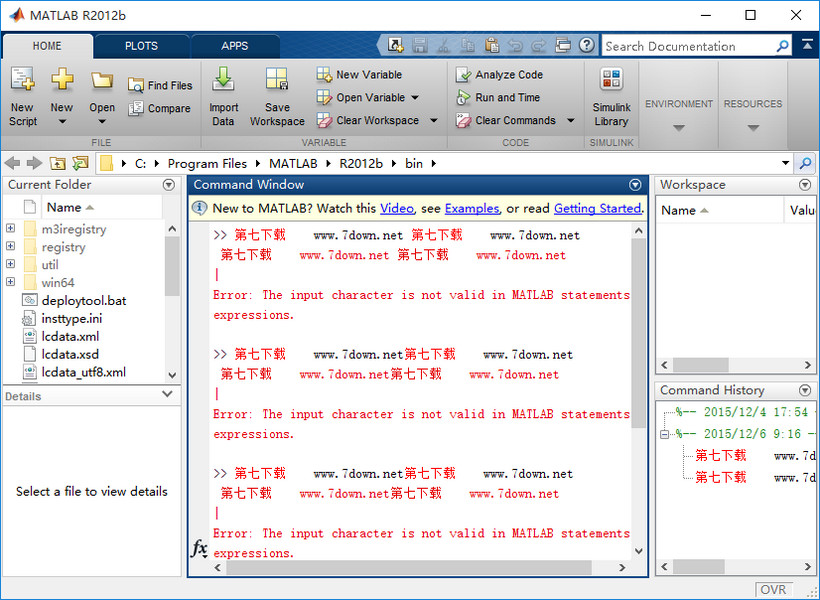This screenshot has height=600, width=820.
Task: Click Browse for folder icon
Action: pos(81,163)
